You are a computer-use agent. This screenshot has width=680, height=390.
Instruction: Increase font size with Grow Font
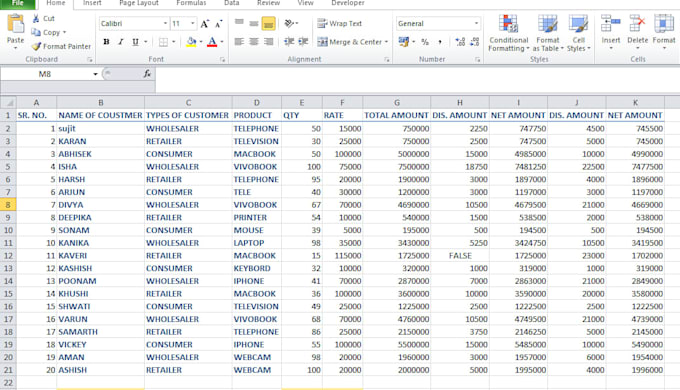(x=205, y=23)
